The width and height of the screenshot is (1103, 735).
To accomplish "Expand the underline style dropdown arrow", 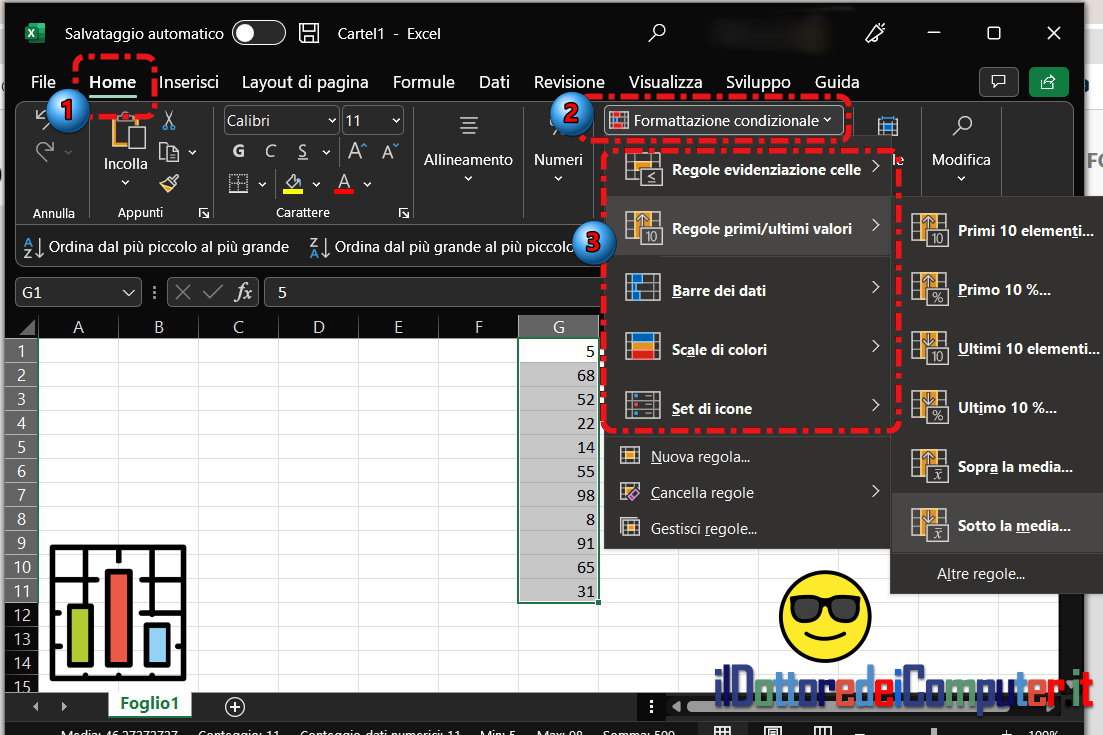I will pos(326,152).
